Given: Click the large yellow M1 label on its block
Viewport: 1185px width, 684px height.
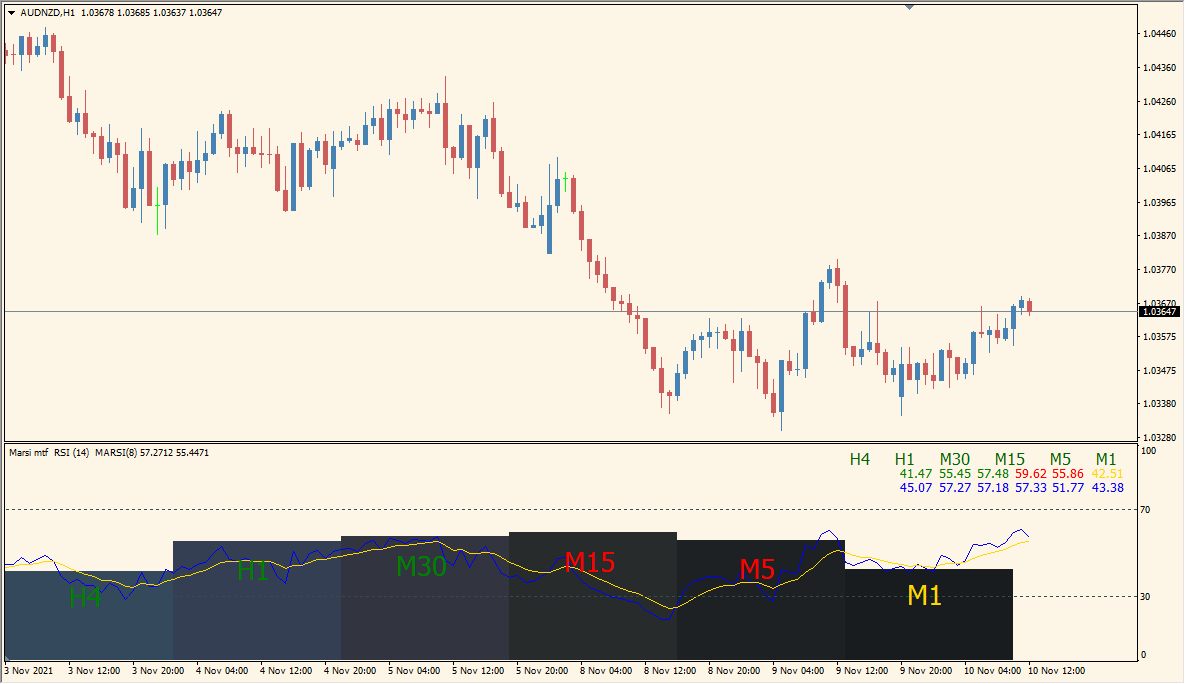Looking at the screenshot, I should coord(924,596).
